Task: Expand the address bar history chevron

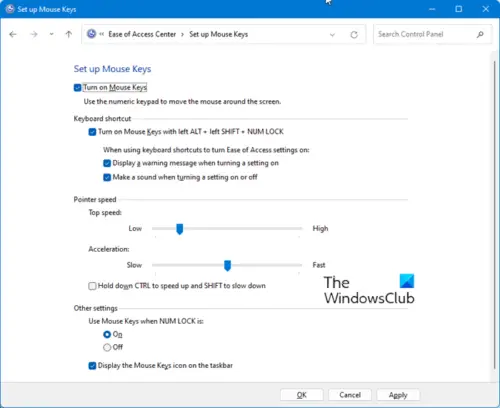Action: pos(332,35)
